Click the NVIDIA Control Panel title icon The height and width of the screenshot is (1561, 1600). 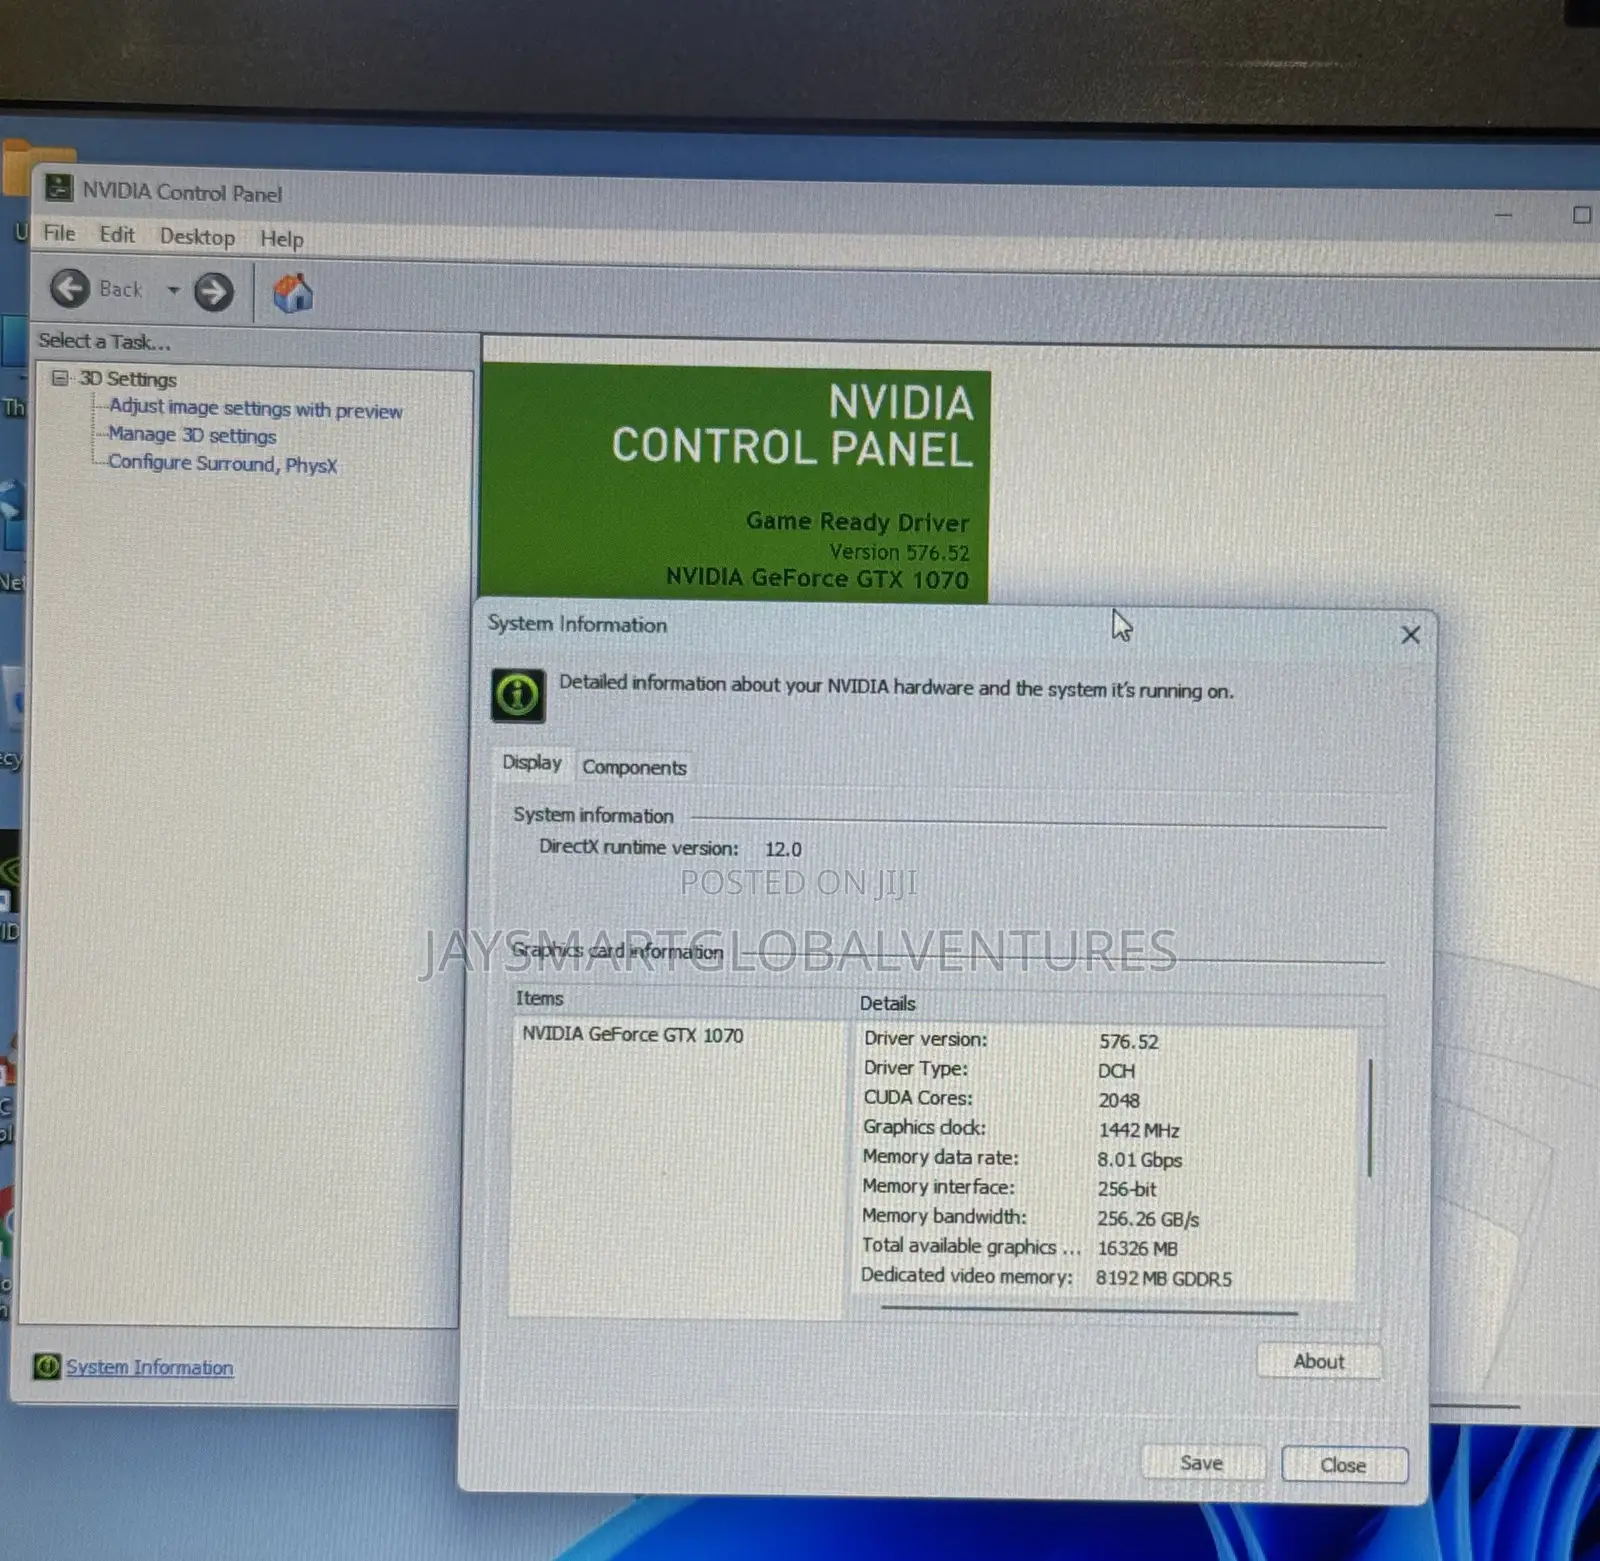[x=59, y=187]
